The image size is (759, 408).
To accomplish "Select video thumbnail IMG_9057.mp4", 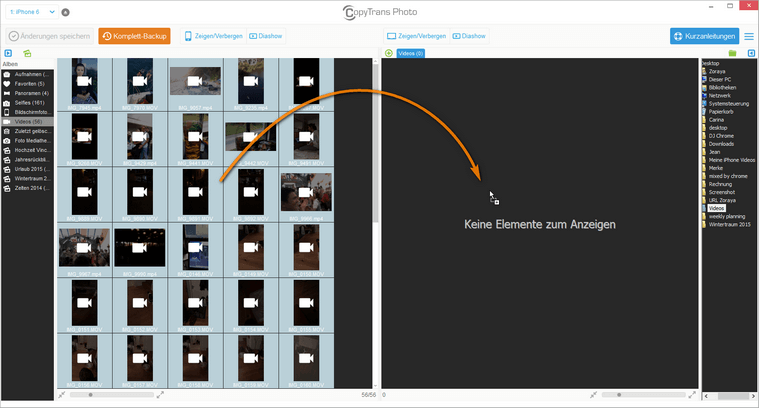I will pos(196,82).
